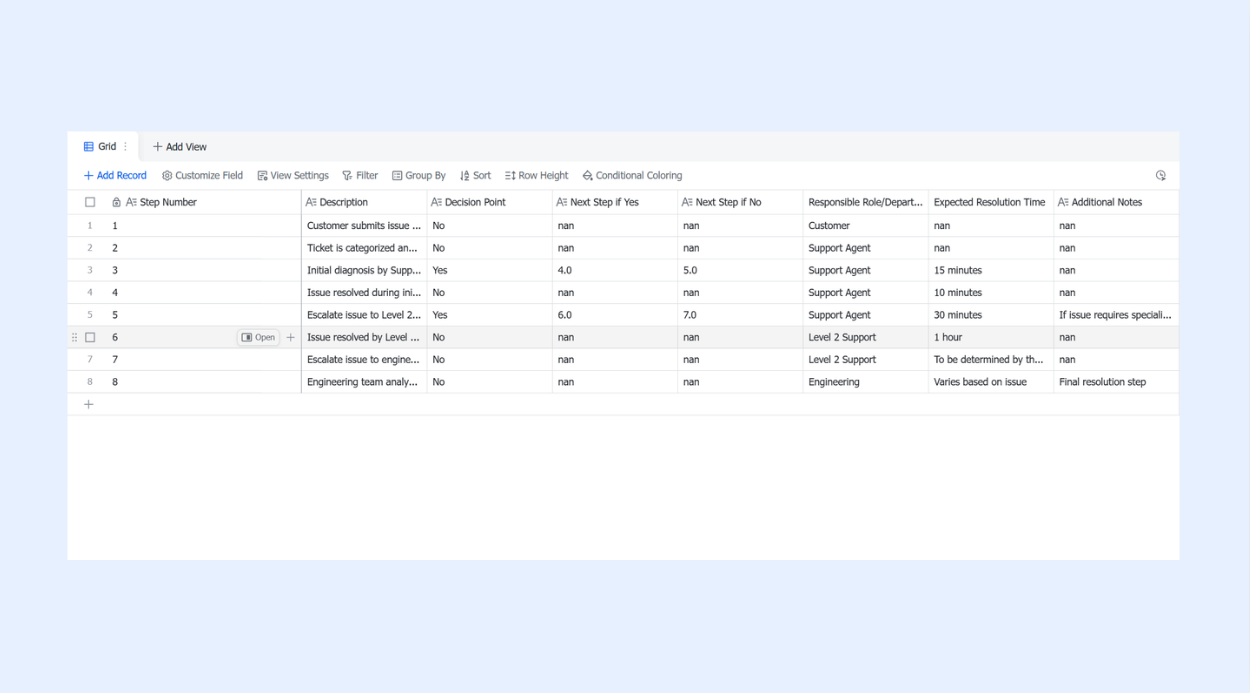Screen dimensions: 1250x693
Task: Select the 'Yes' Decision Point cell in row 3
Action: 490,270
